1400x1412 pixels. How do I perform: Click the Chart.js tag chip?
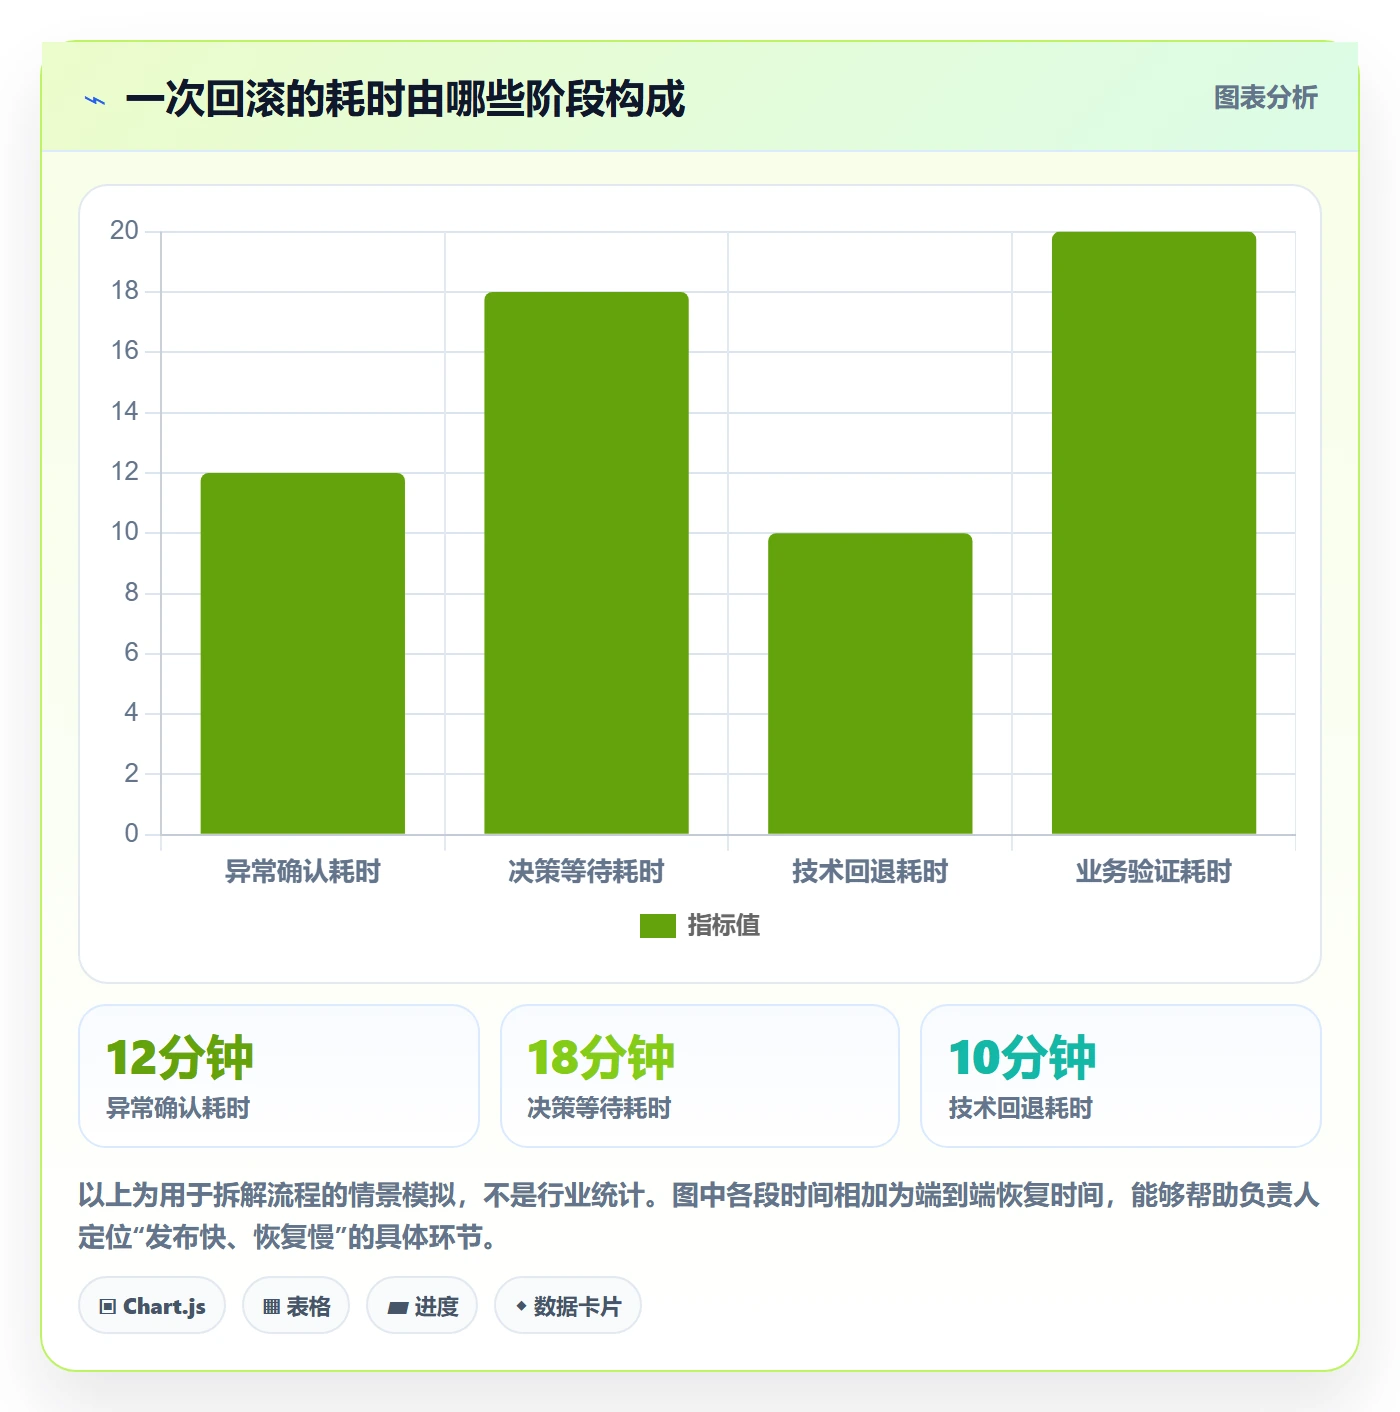pos(152,1306)
